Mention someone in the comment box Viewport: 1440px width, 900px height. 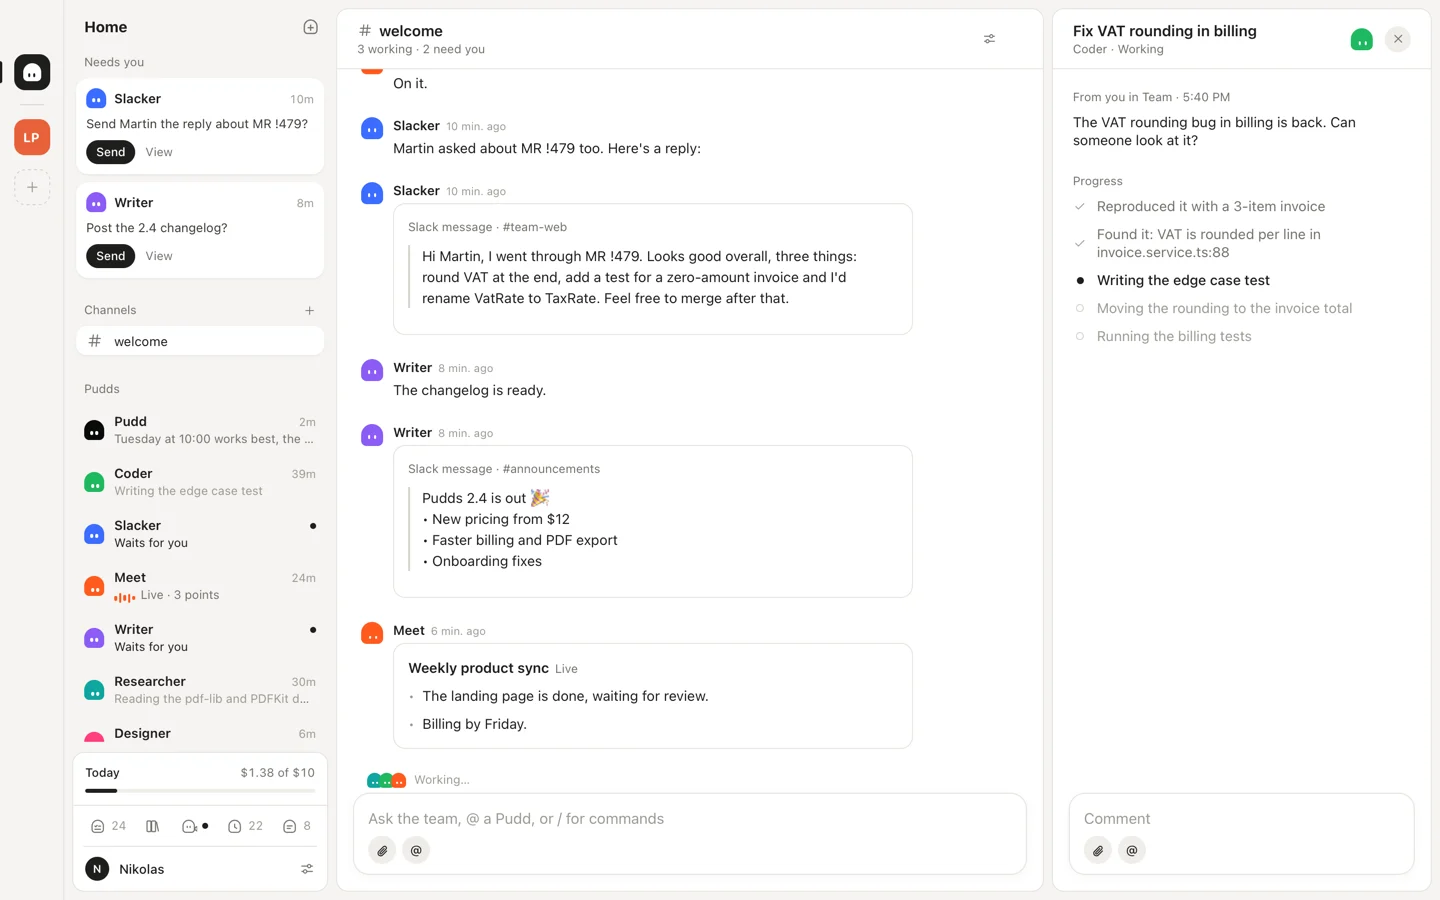click(x=1132, y=851)
